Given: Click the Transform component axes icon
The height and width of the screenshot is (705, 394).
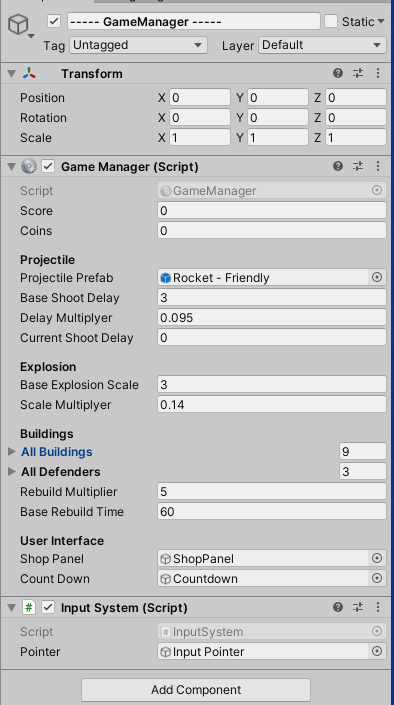Looking at the screenshot, I should pyautogui.click(x=29, y=74).
